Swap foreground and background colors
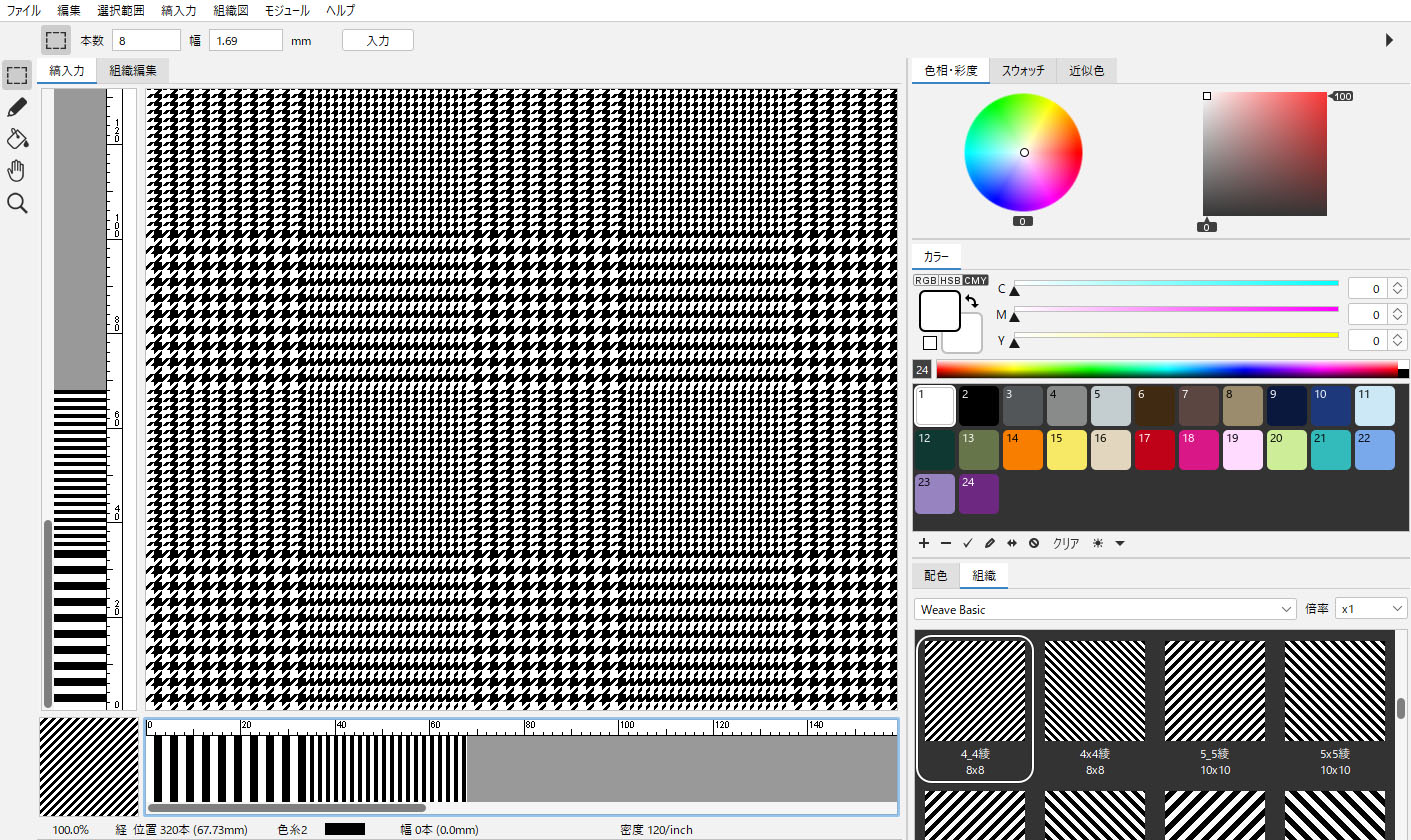 point(971,301)
